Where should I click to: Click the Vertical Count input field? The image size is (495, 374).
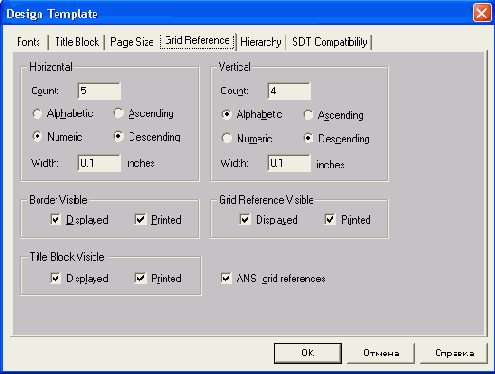(x=289, y=91)
